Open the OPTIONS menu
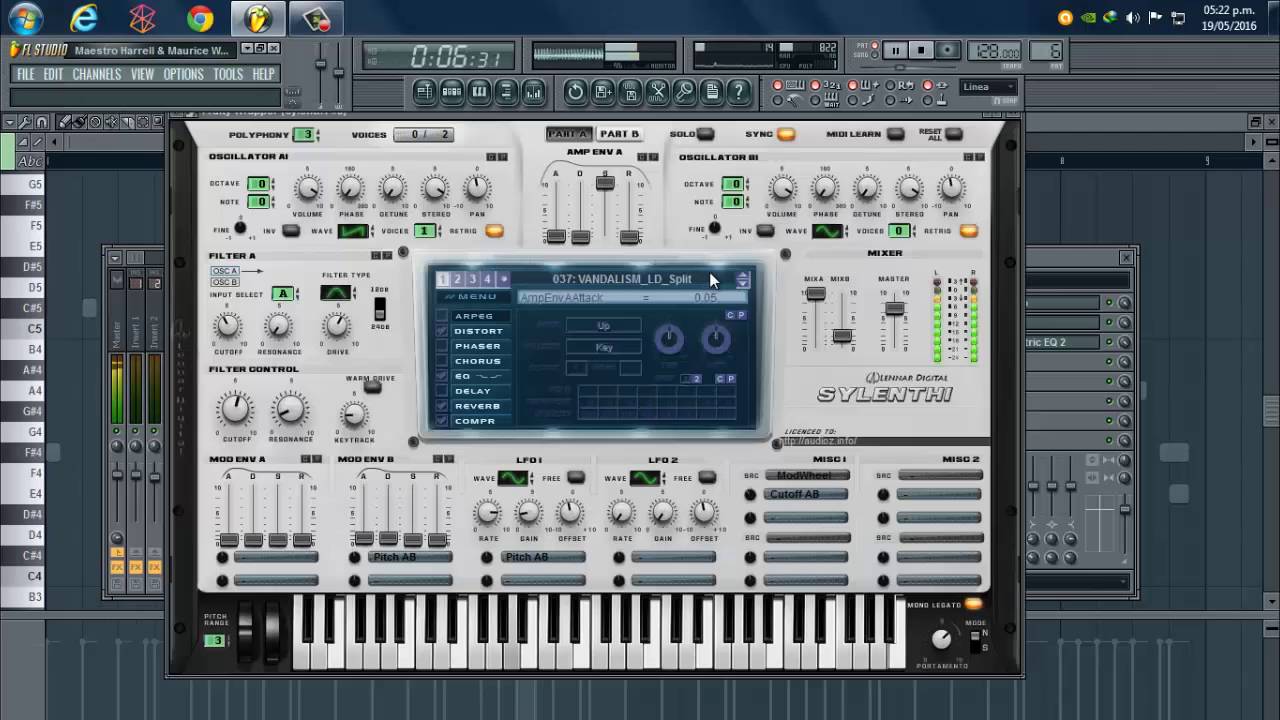Screen dimensions: 1280x720 (x=184, y=74)
